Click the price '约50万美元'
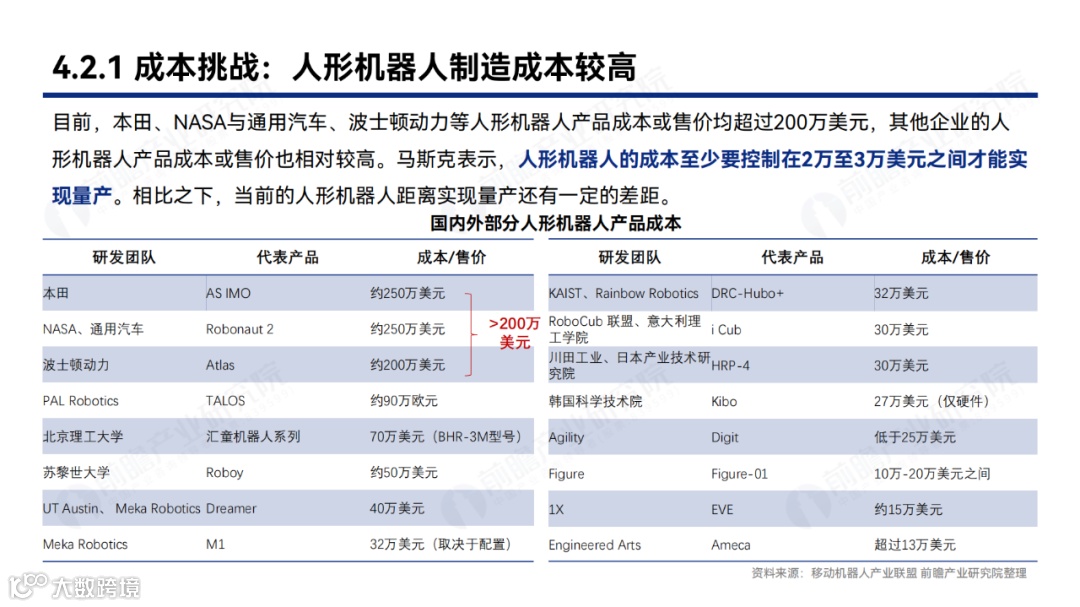The width and height of the screenshot is (1080, 607). coord(404,473)
